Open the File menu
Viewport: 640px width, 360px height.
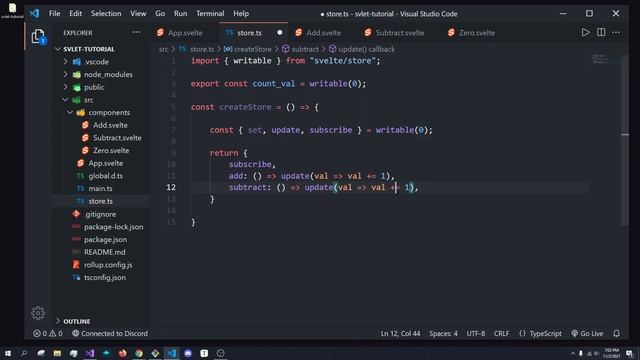tap(54, 13)
